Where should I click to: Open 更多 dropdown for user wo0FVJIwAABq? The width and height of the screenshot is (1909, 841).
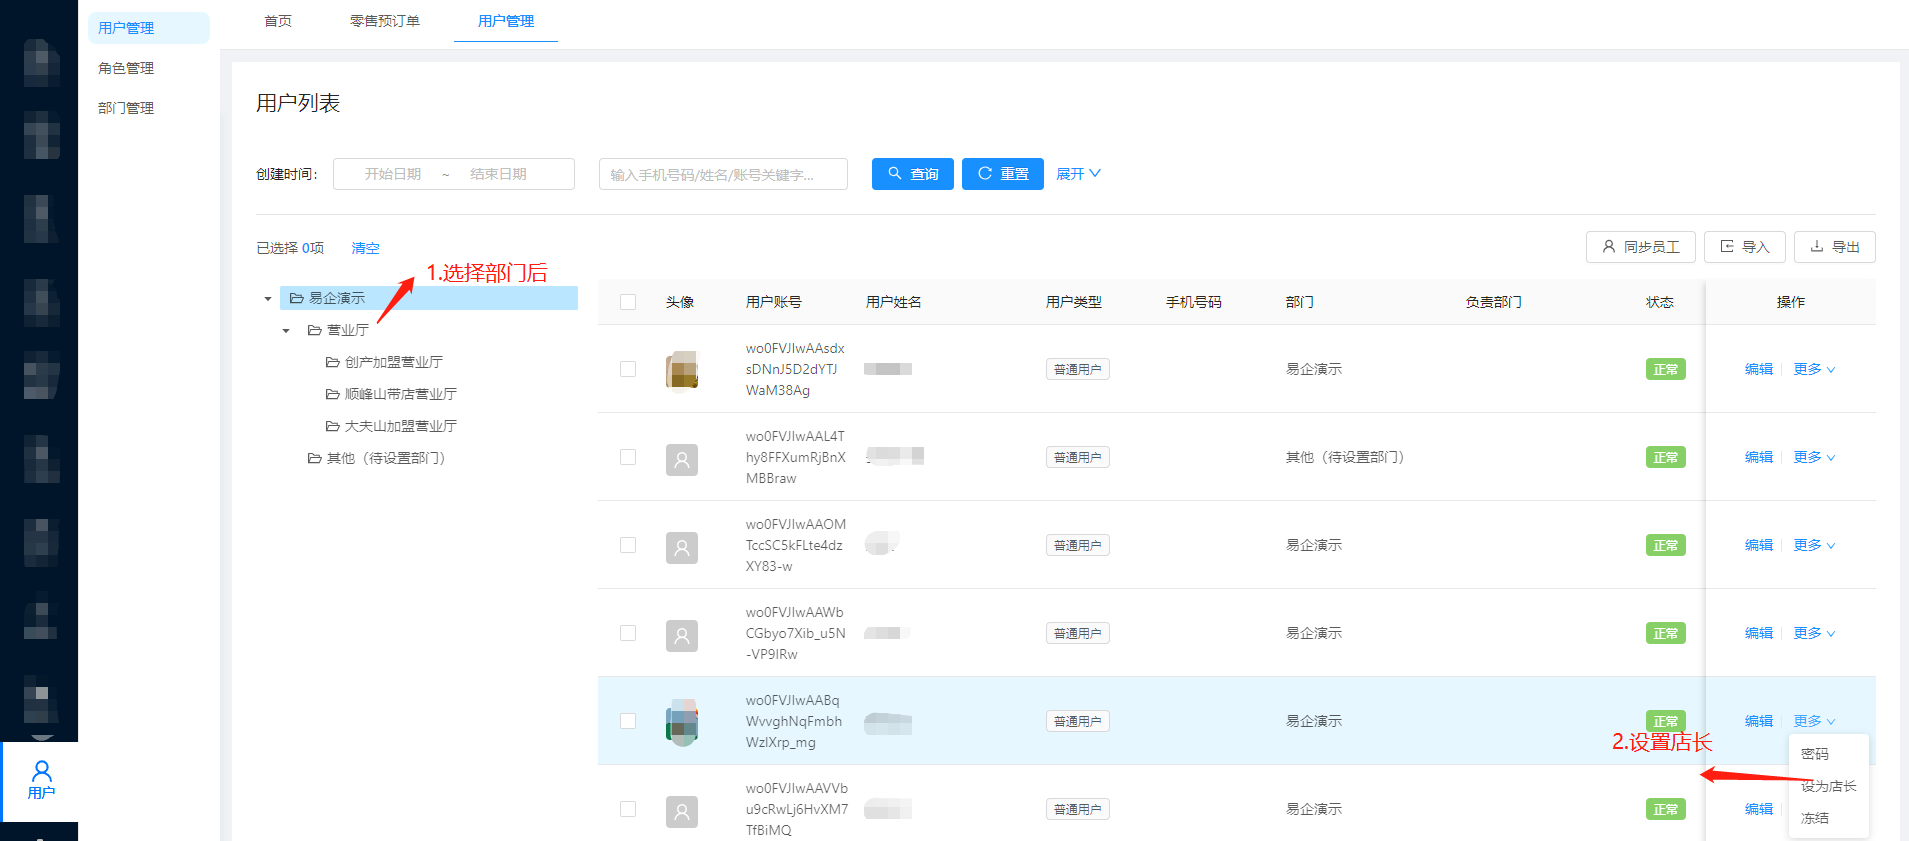tap(1814, 721)
